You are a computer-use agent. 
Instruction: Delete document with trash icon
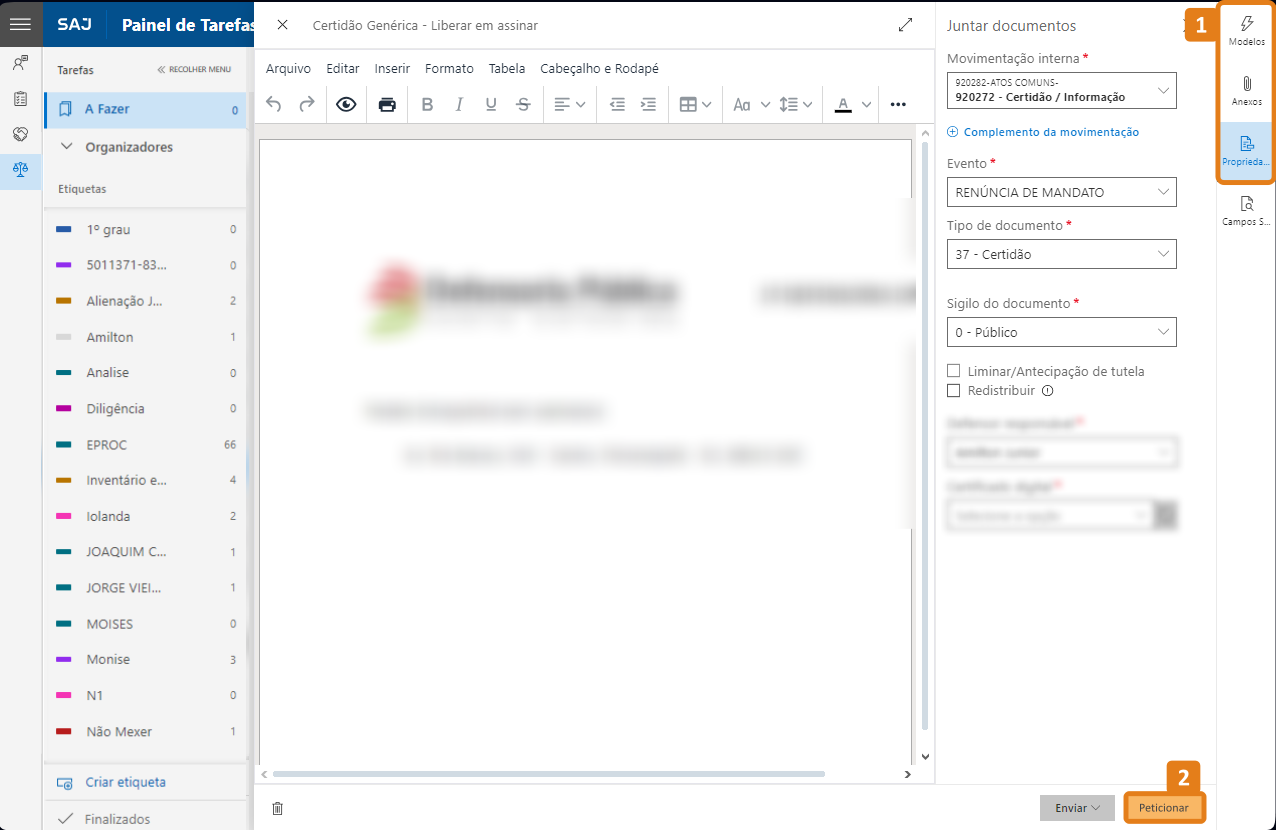(x=278, y=808)
